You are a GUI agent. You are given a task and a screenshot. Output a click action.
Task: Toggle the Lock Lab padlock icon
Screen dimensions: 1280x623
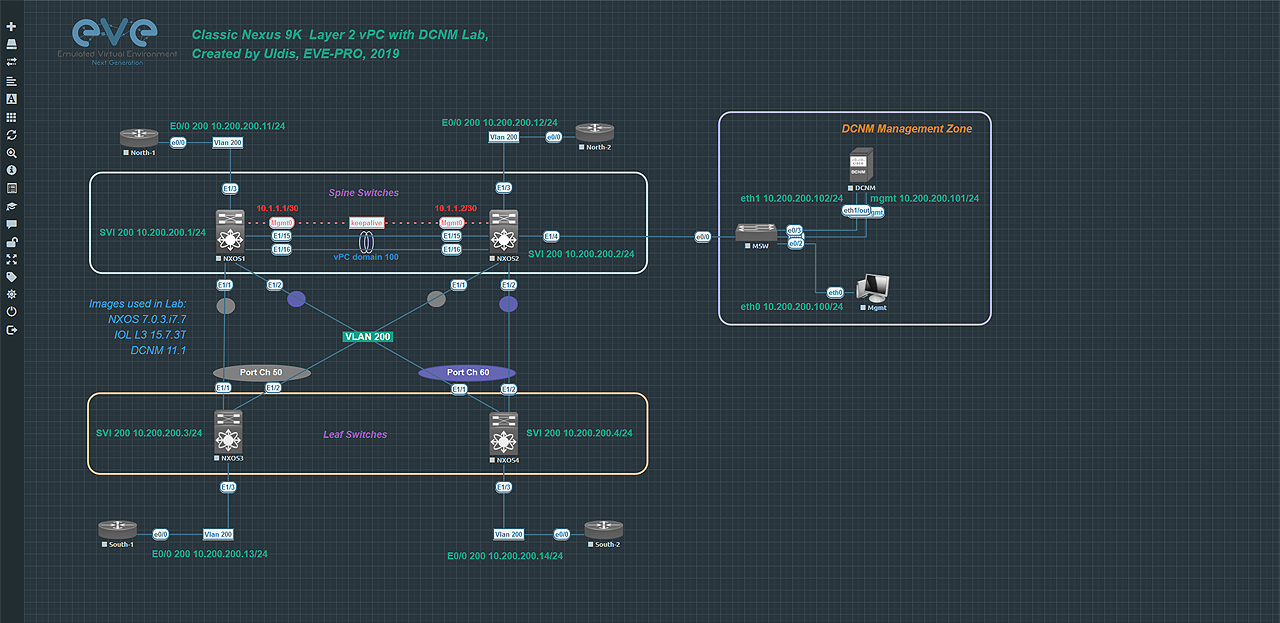tap(11, 241)
